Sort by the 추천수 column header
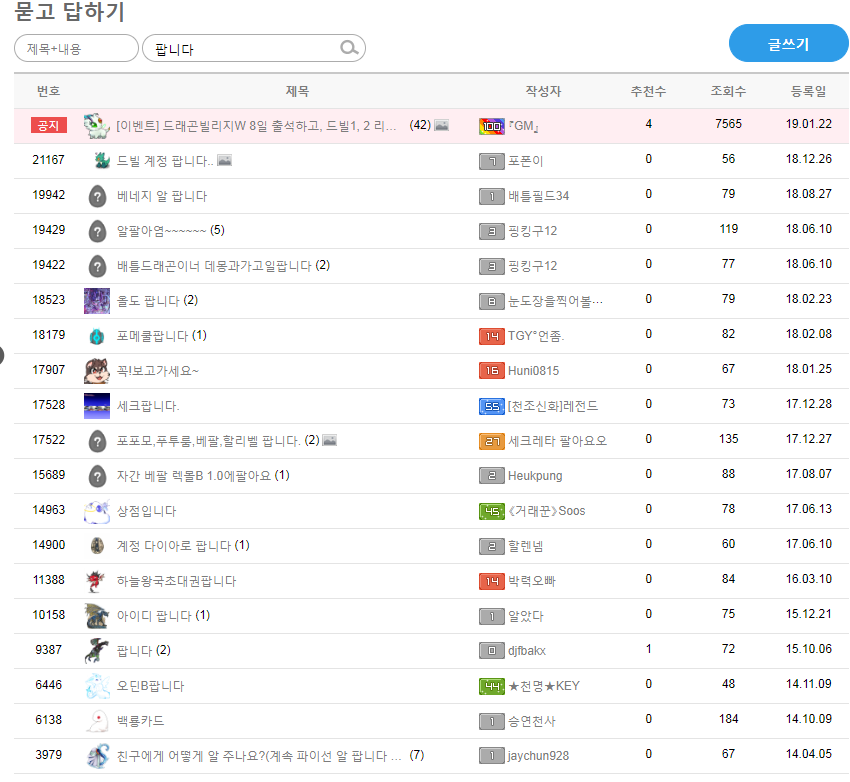This screenshot has width=850, height=782. [648, 91]
